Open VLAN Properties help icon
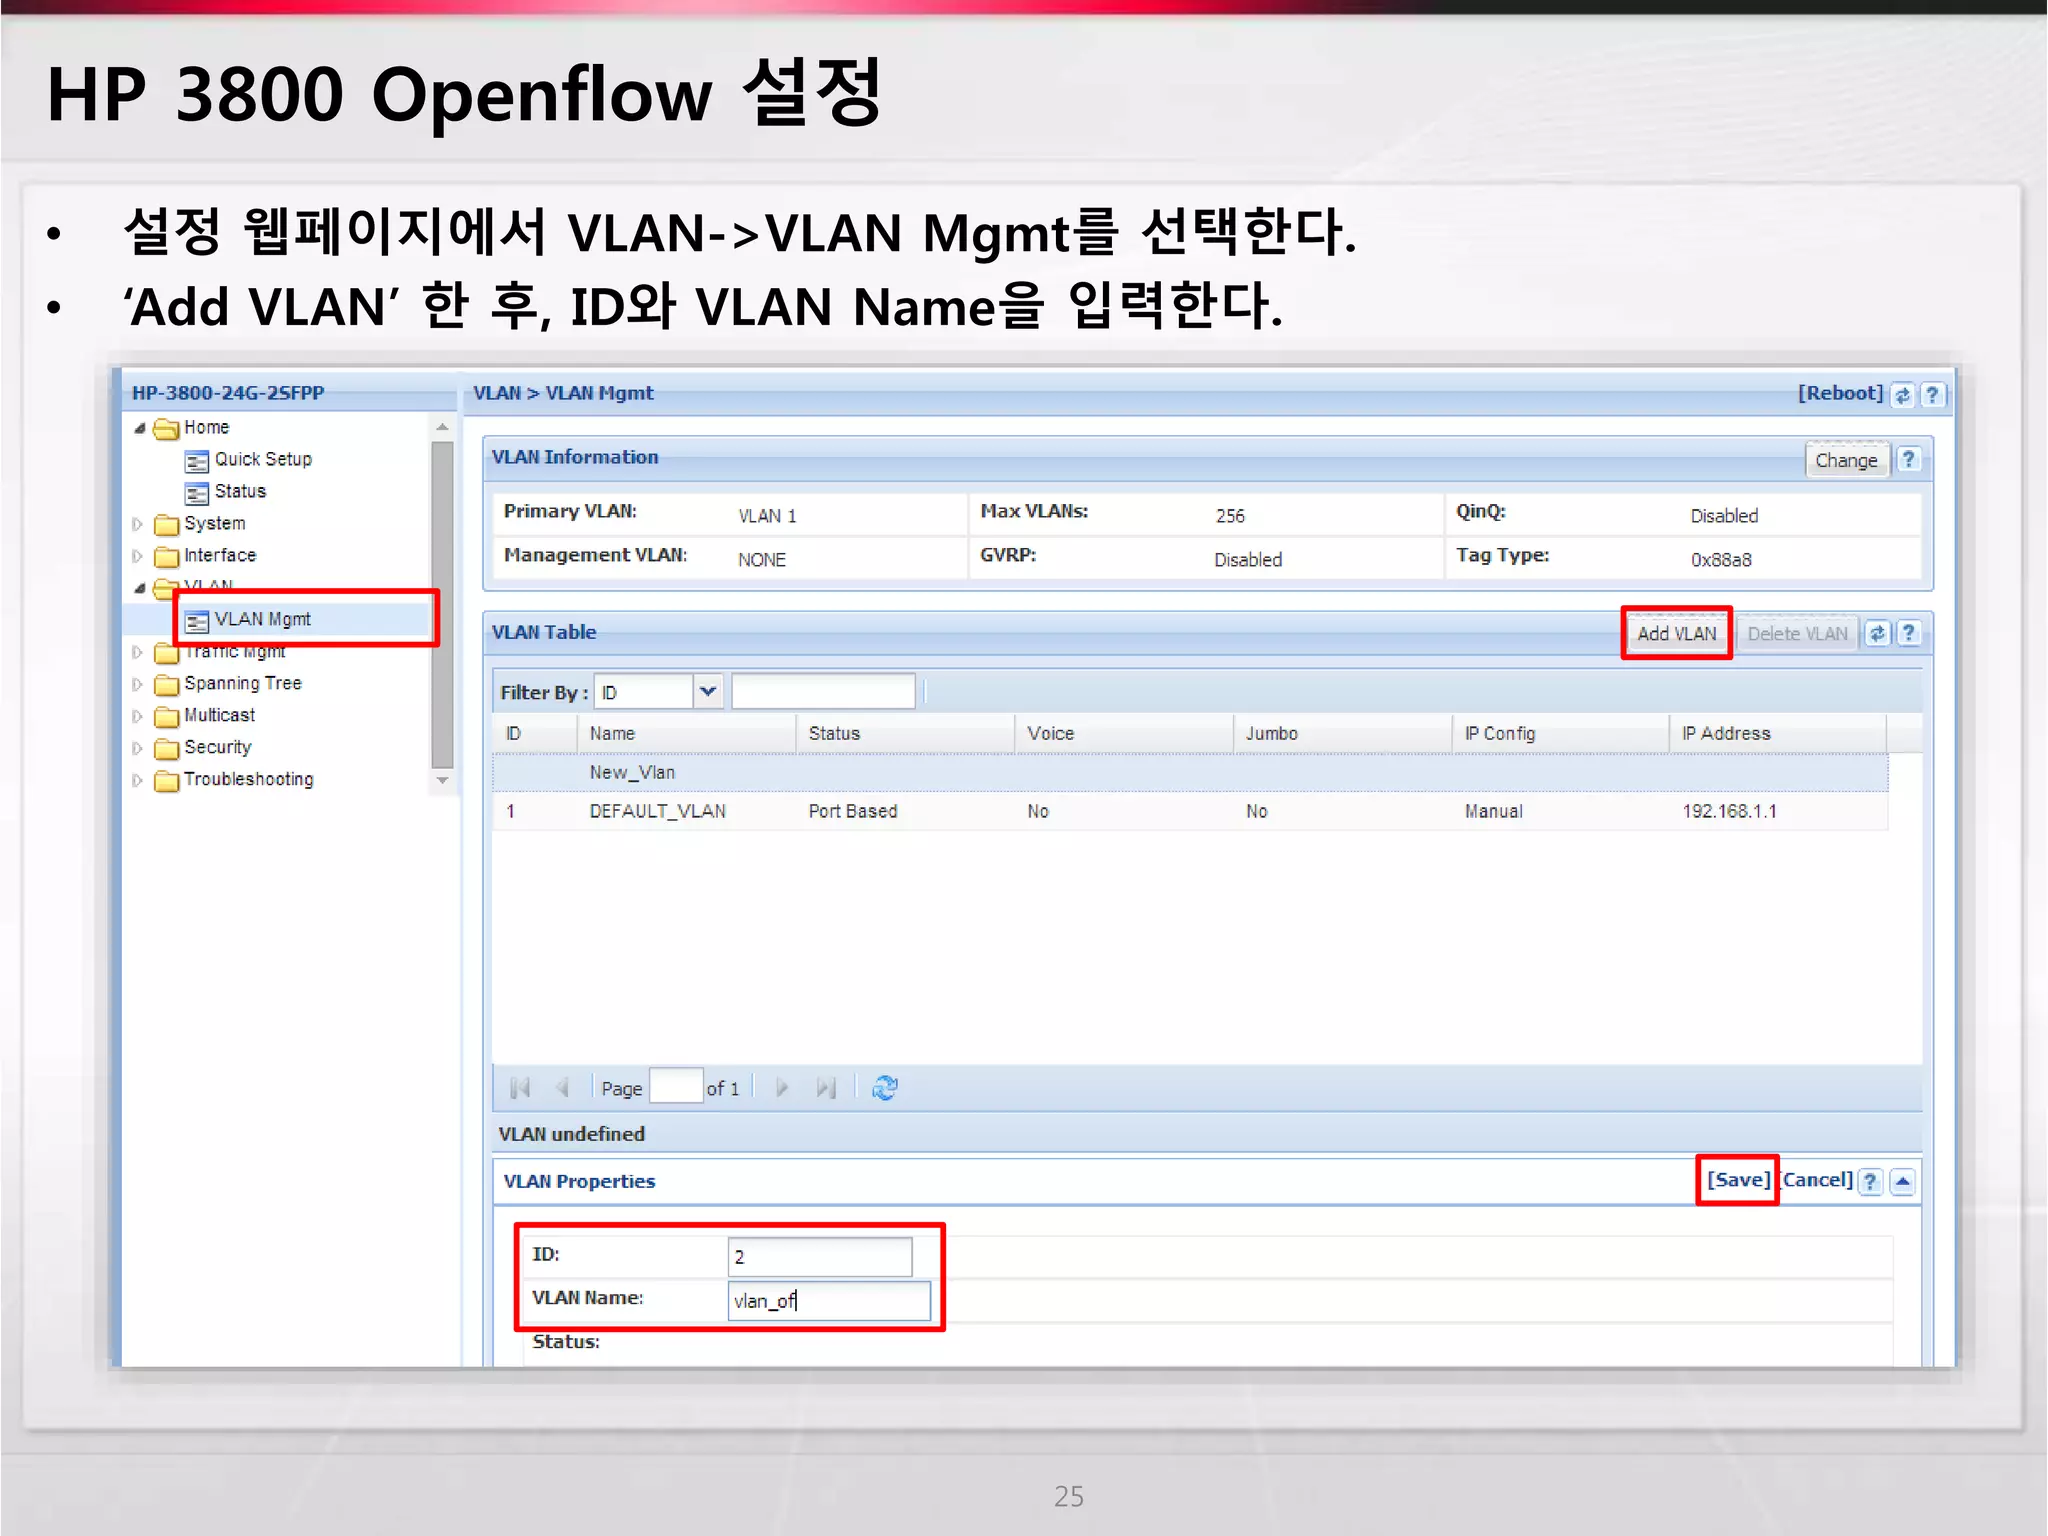The width and height of the screenshot is (2048, 1536). click(1870, 1181)
